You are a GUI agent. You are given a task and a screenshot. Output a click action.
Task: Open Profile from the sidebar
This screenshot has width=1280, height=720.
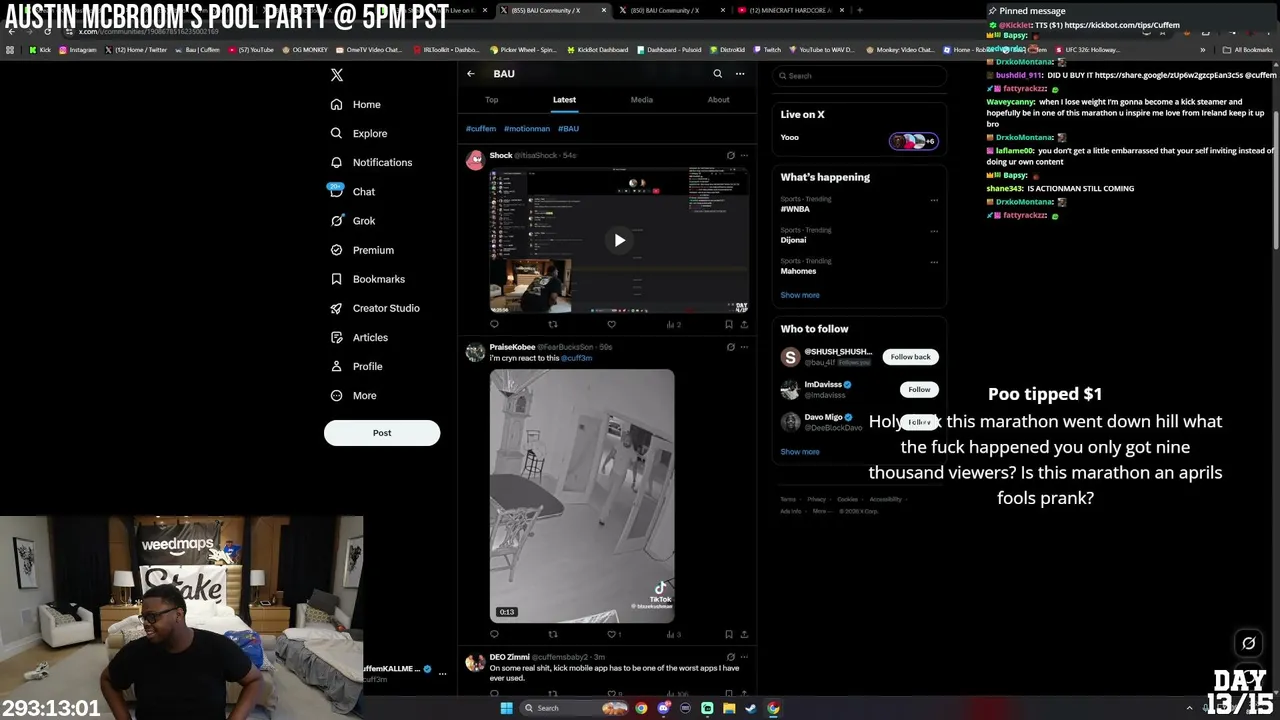pos(357,366)
